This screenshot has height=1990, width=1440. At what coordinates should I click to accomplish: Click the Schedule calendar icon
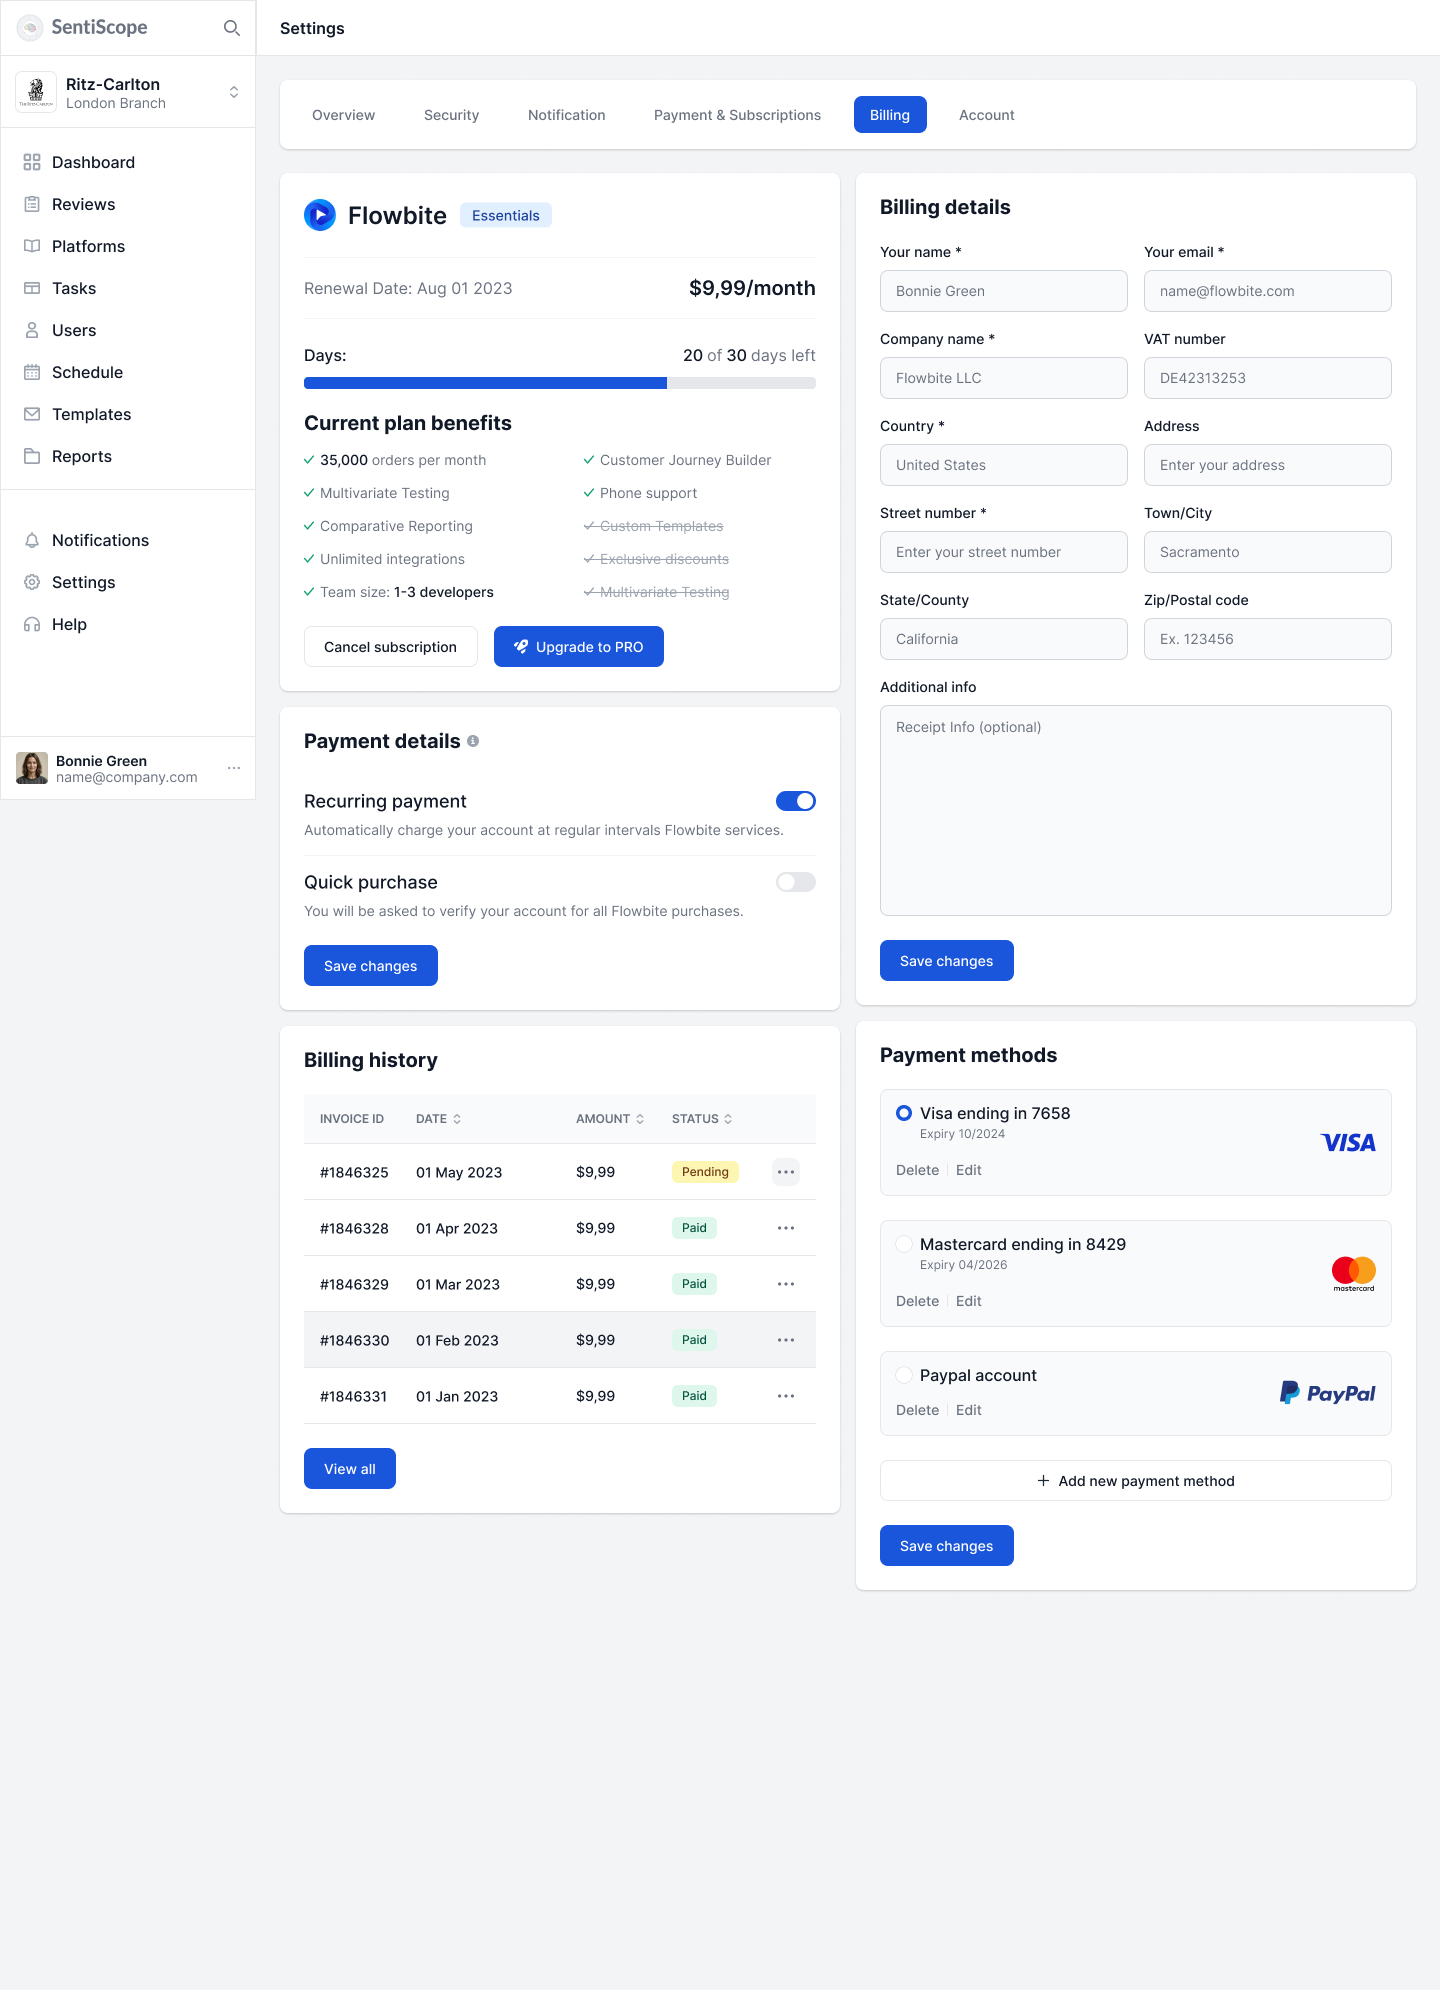pos(32,372)
